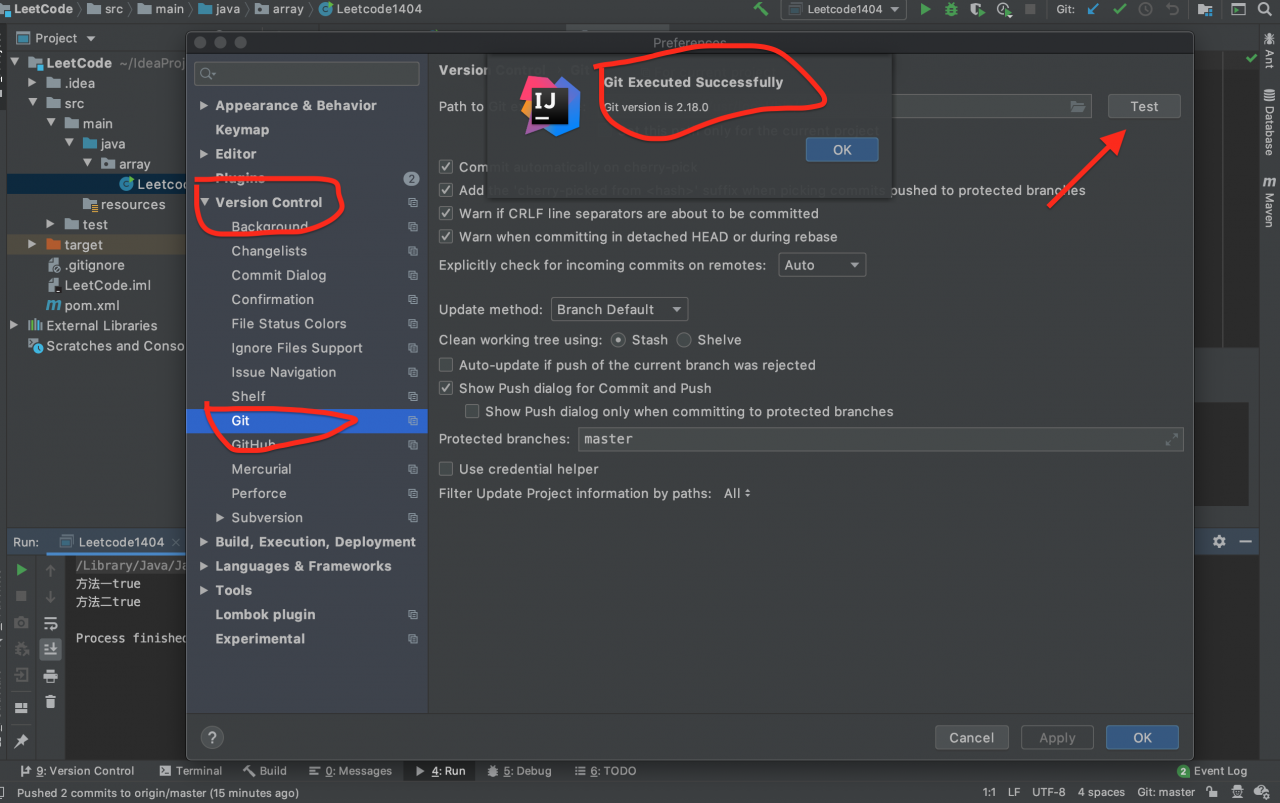Click the Search Everywhere magnifier icon
The height and width of the screenshot is (803, 1280).
1266,9
